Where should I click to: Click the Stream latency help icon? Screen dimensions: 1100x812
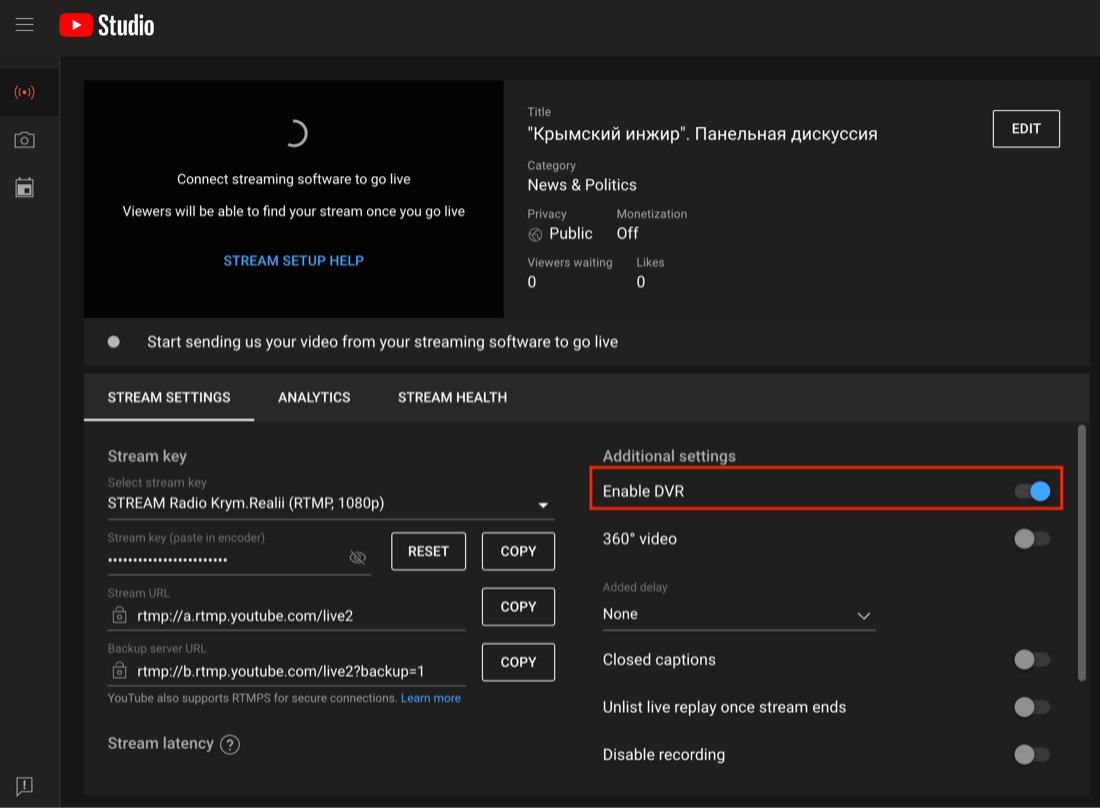pos(230,745)
